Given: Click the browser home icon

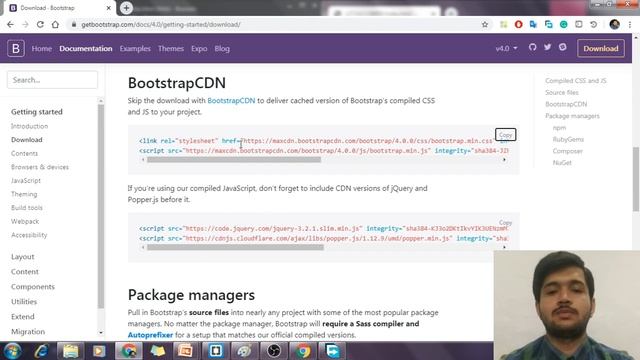Looking at the screenshot, I should [x=55, y=24].
